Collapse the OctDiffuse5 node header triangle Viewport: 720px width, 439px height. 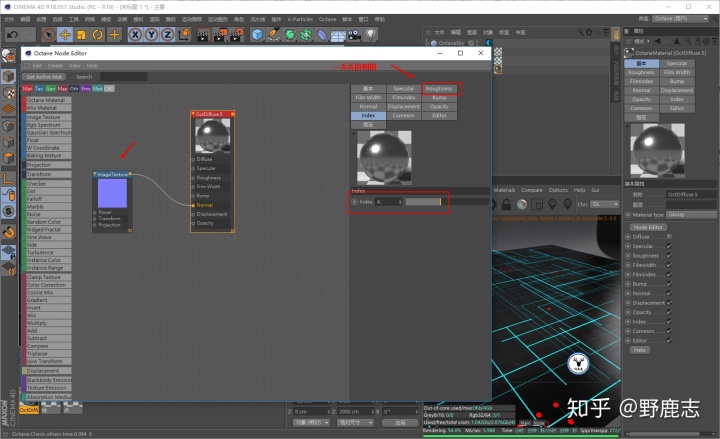pyautogui.click(x=193, y=113)
